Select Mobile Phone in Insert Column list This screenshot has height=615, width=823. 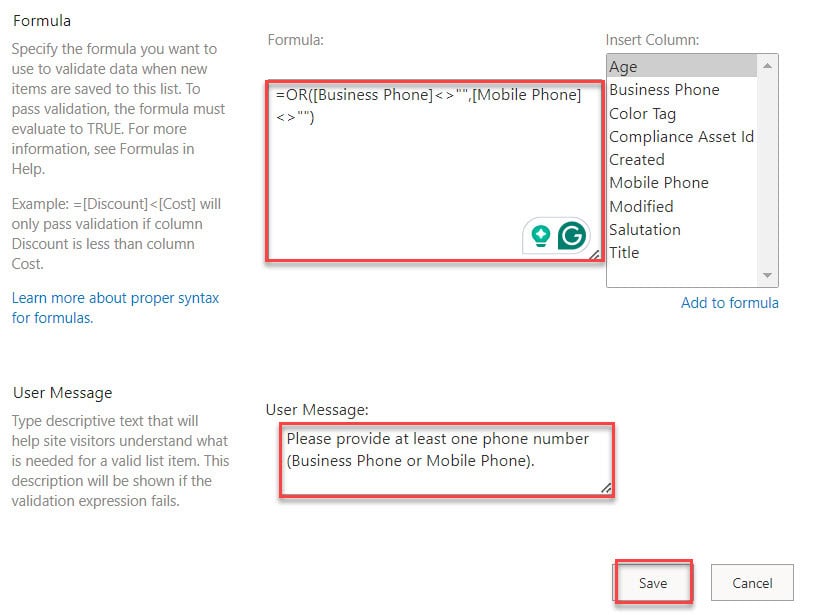click(x=681, y=183)
